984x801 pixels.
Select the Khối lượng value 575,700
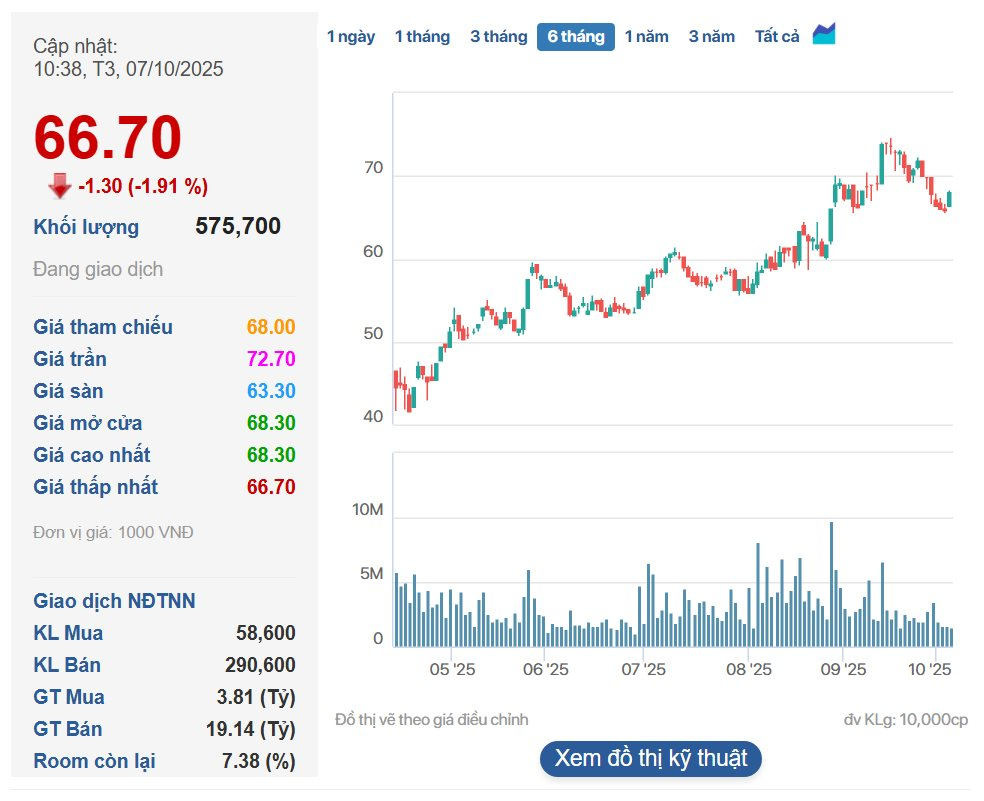click(238, 227)
